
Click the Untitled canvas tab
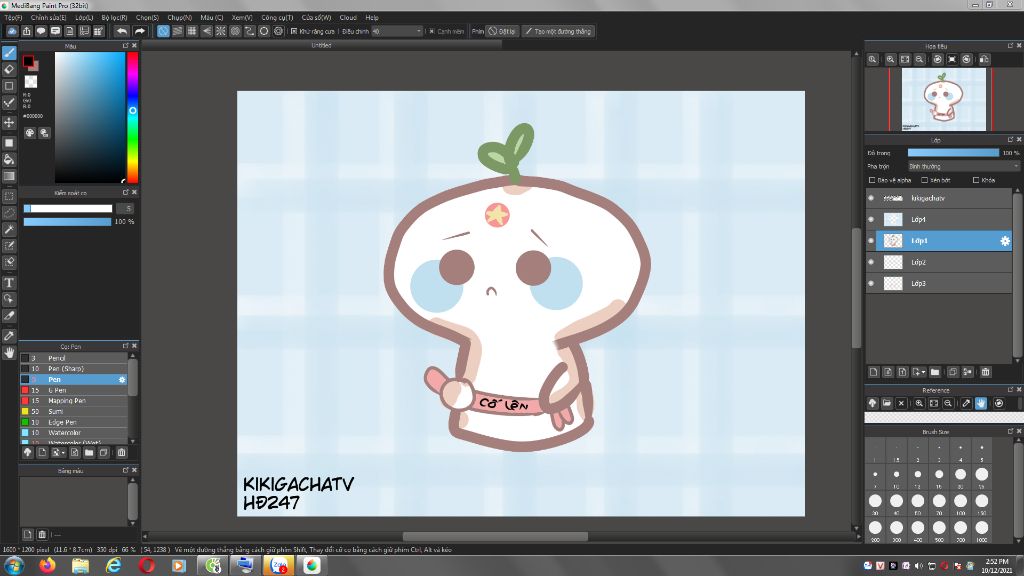click(321, 45)
